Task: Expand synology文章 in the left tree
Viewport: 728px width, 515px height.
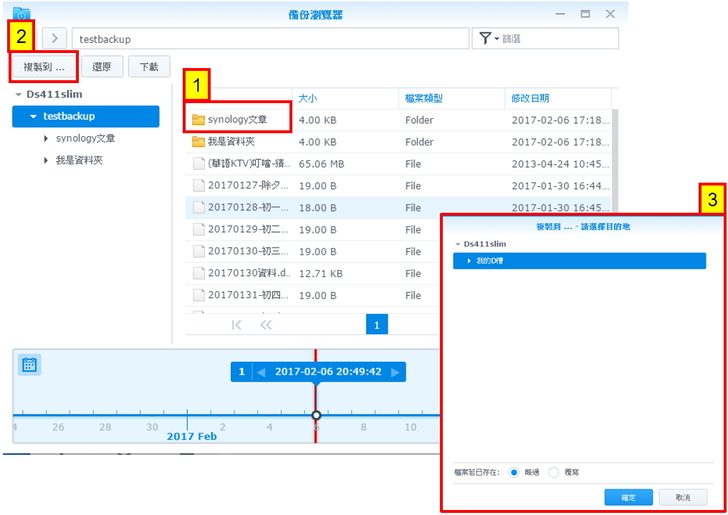Action: click(x=46, y=138)
